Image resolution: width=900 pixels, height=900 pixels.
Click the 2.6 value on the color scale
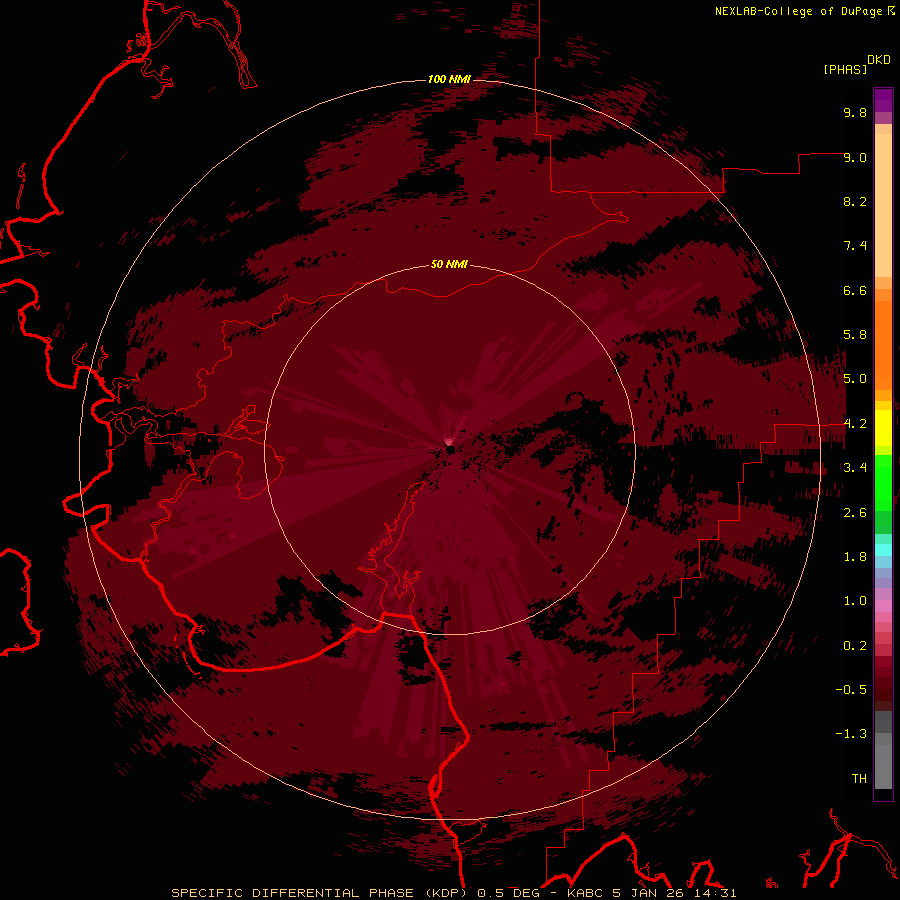click(x=855, y=513)
